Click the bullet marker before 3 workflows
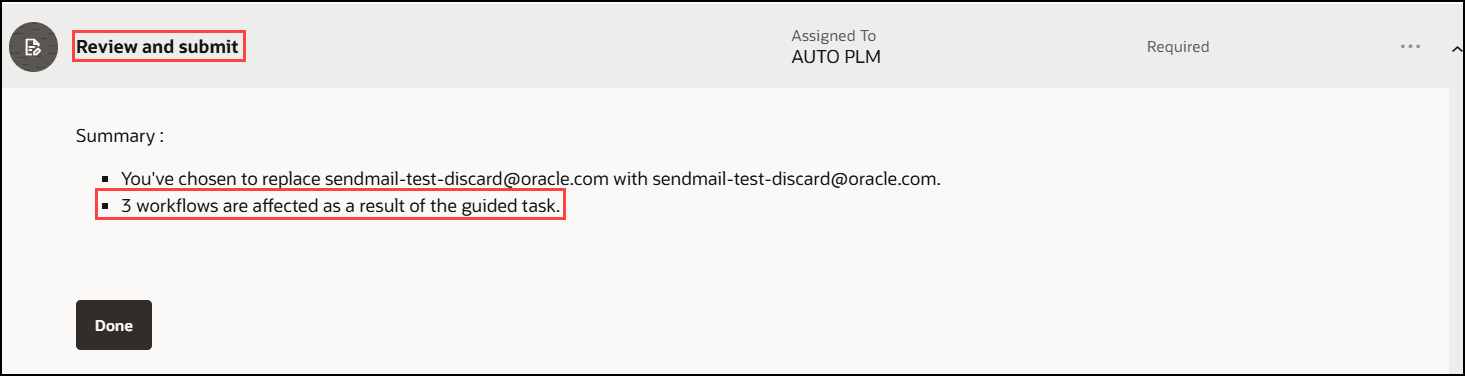Image resolution: width=1465 pixels, height=376 pixels. 105,208
